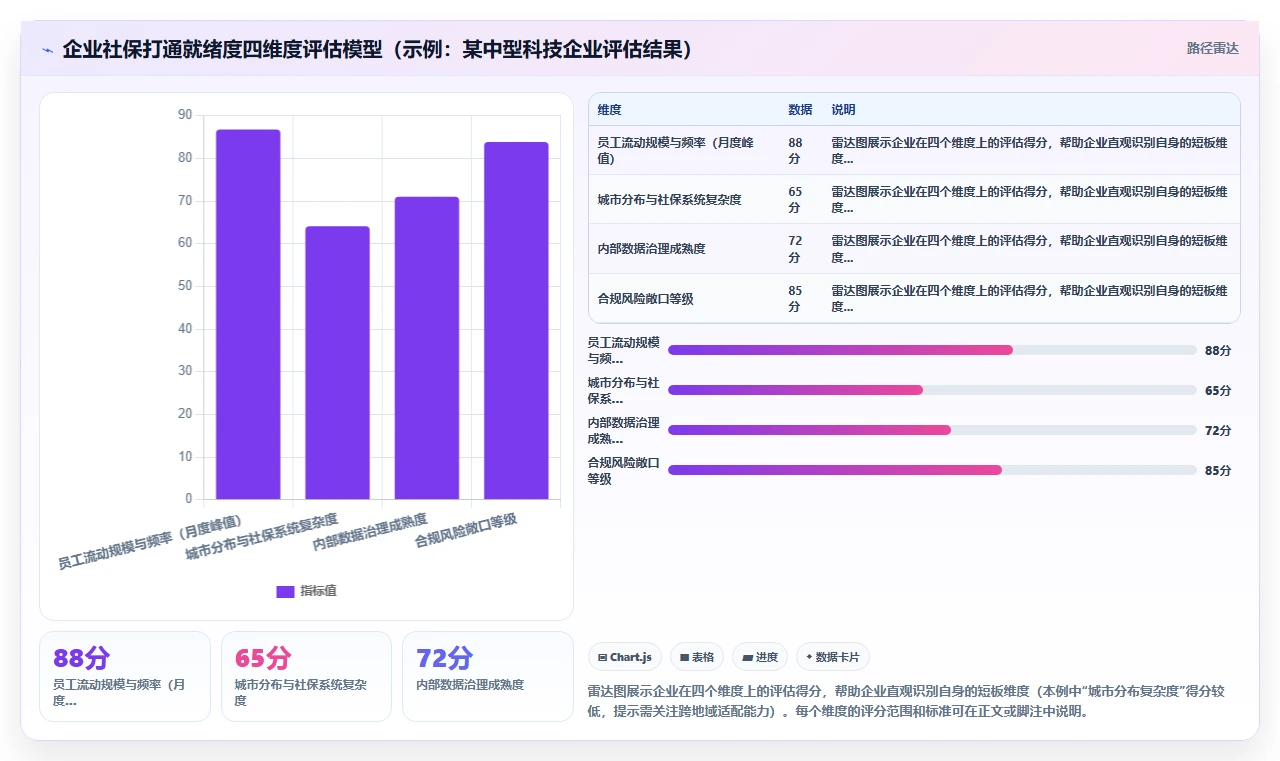Click the 88分 progress bar for 员工流动规模
1280x761 pixels.
click(932, 350)
